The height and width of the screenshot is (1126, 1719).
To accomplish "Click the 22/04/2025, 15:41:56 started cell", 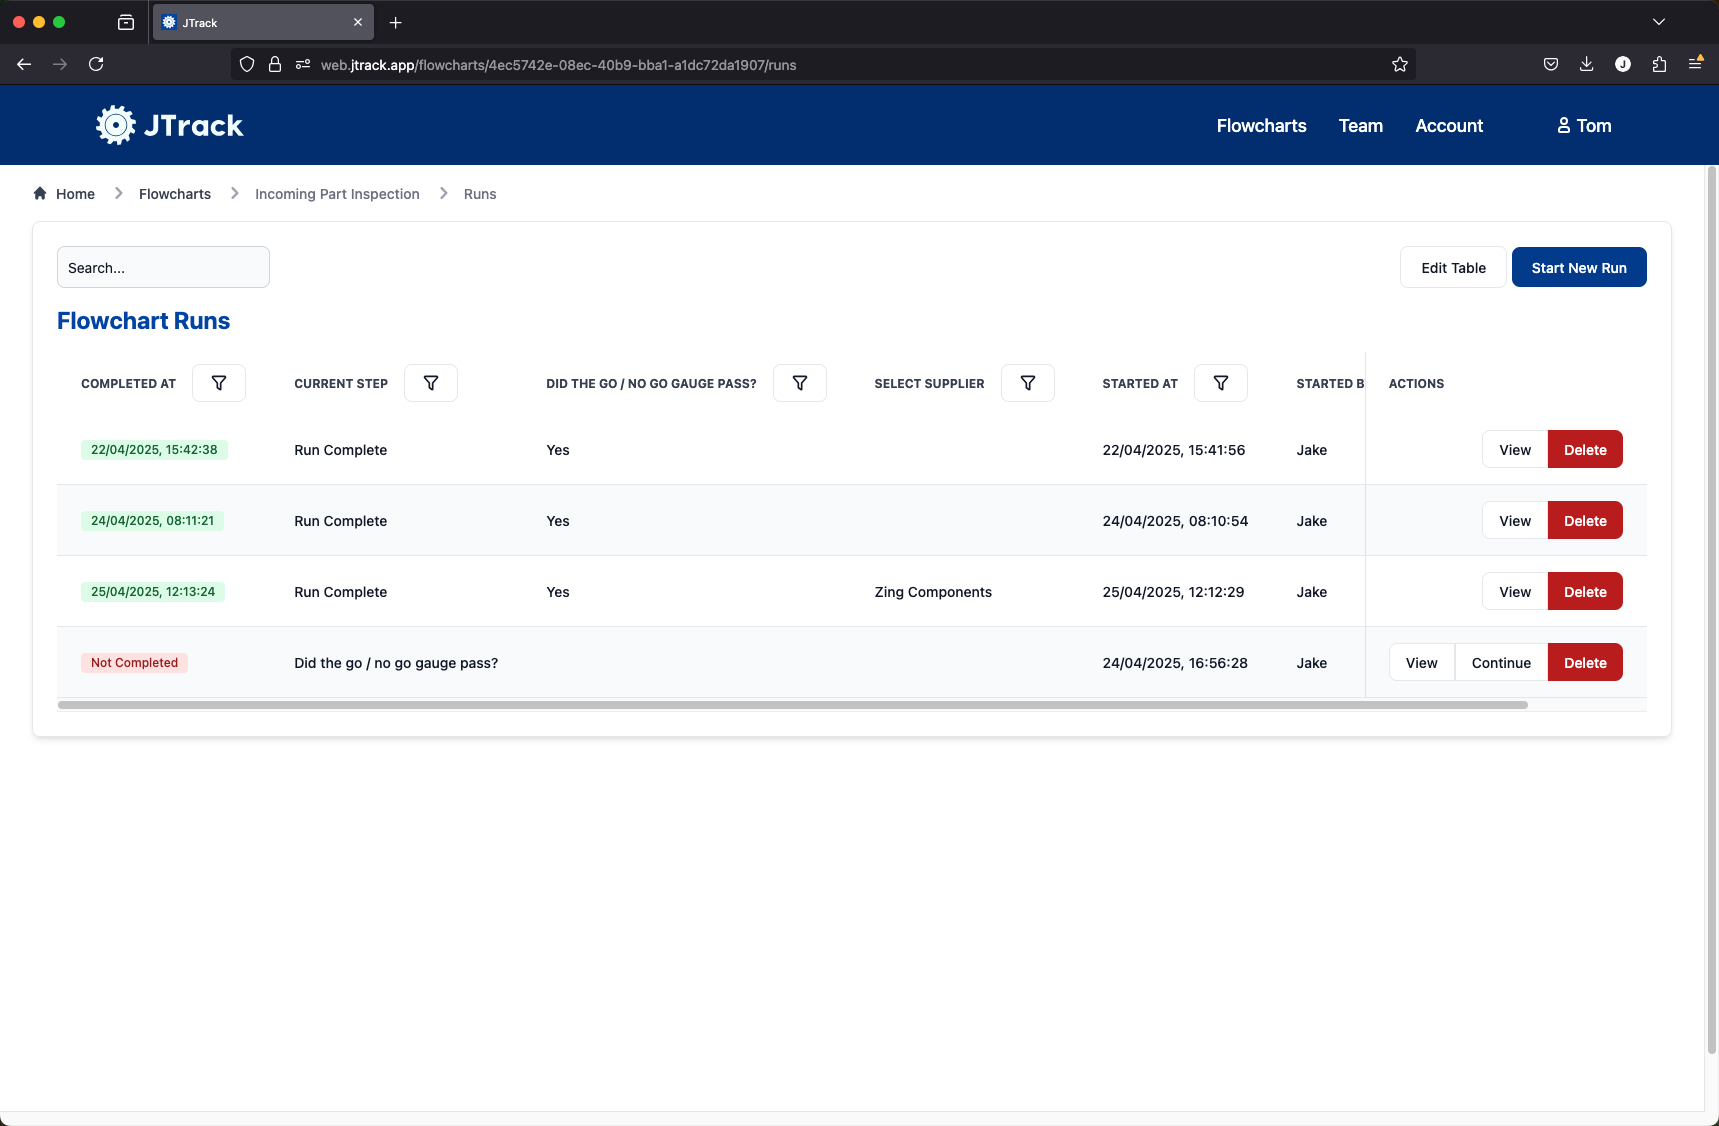I will 1173,450.
